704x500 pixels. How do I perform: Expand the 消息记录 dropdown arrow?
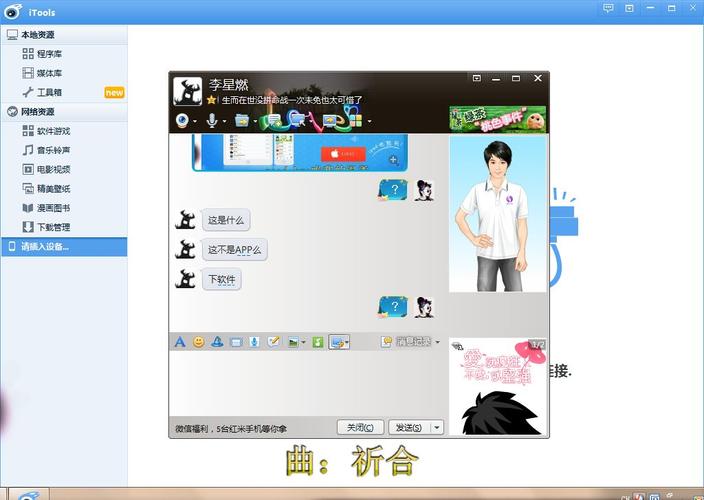[437, 342]
